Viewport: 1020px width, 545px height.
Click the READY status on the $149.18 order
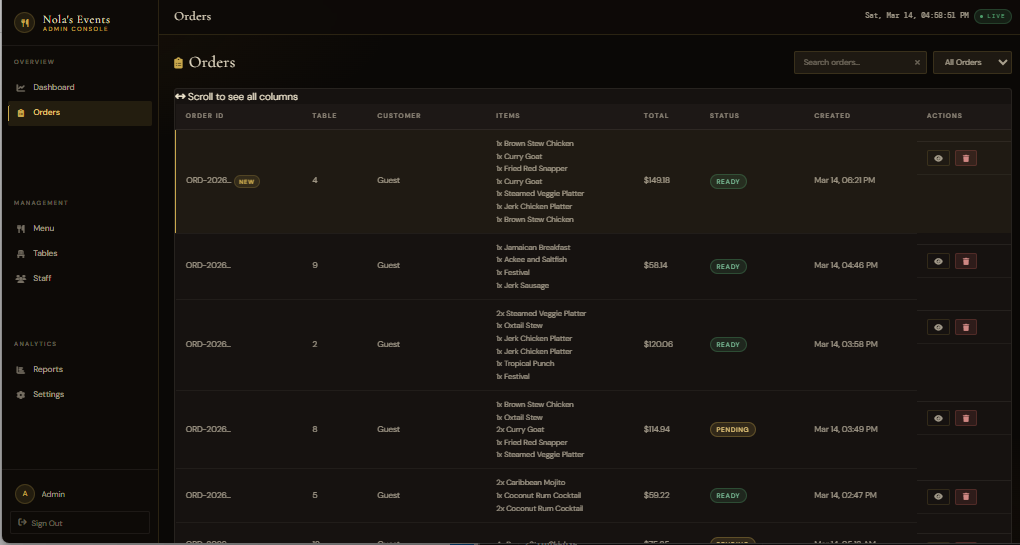[728, 181]
